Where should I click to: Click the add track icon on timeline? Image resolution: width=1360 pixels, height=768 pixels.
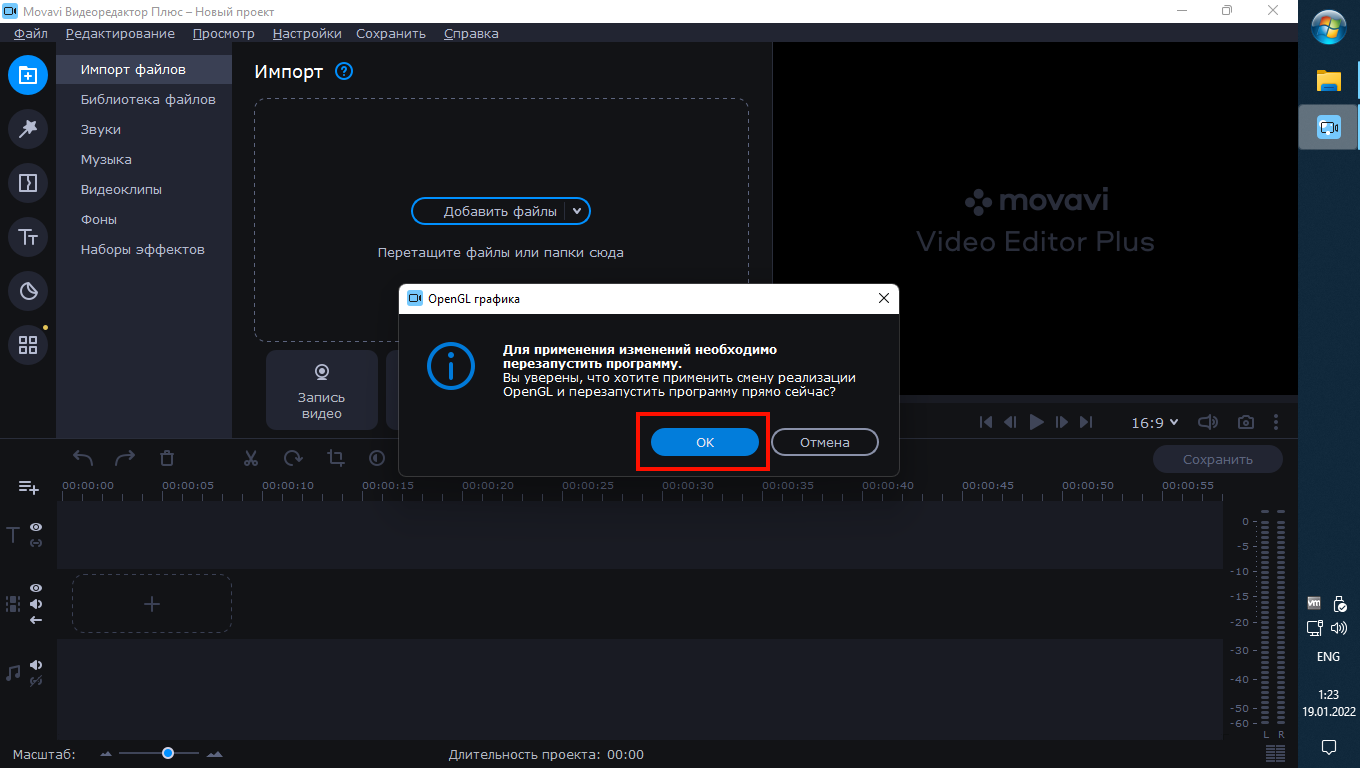(x=28, y=487)
